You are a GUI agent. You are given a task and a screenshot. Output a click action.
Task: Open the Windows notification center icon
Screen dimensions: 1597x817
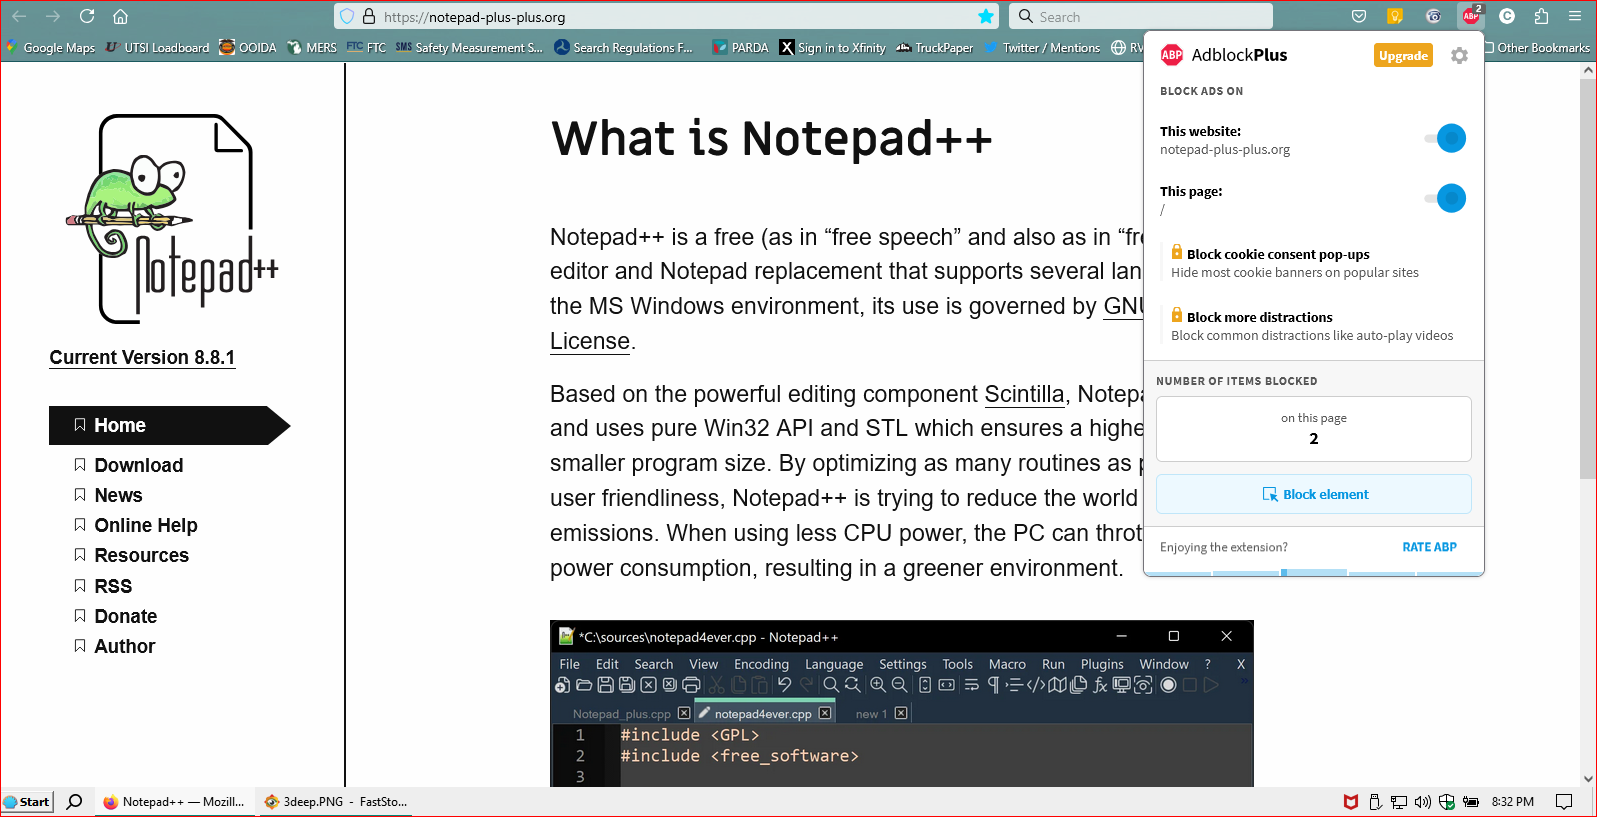[1565, 801]
